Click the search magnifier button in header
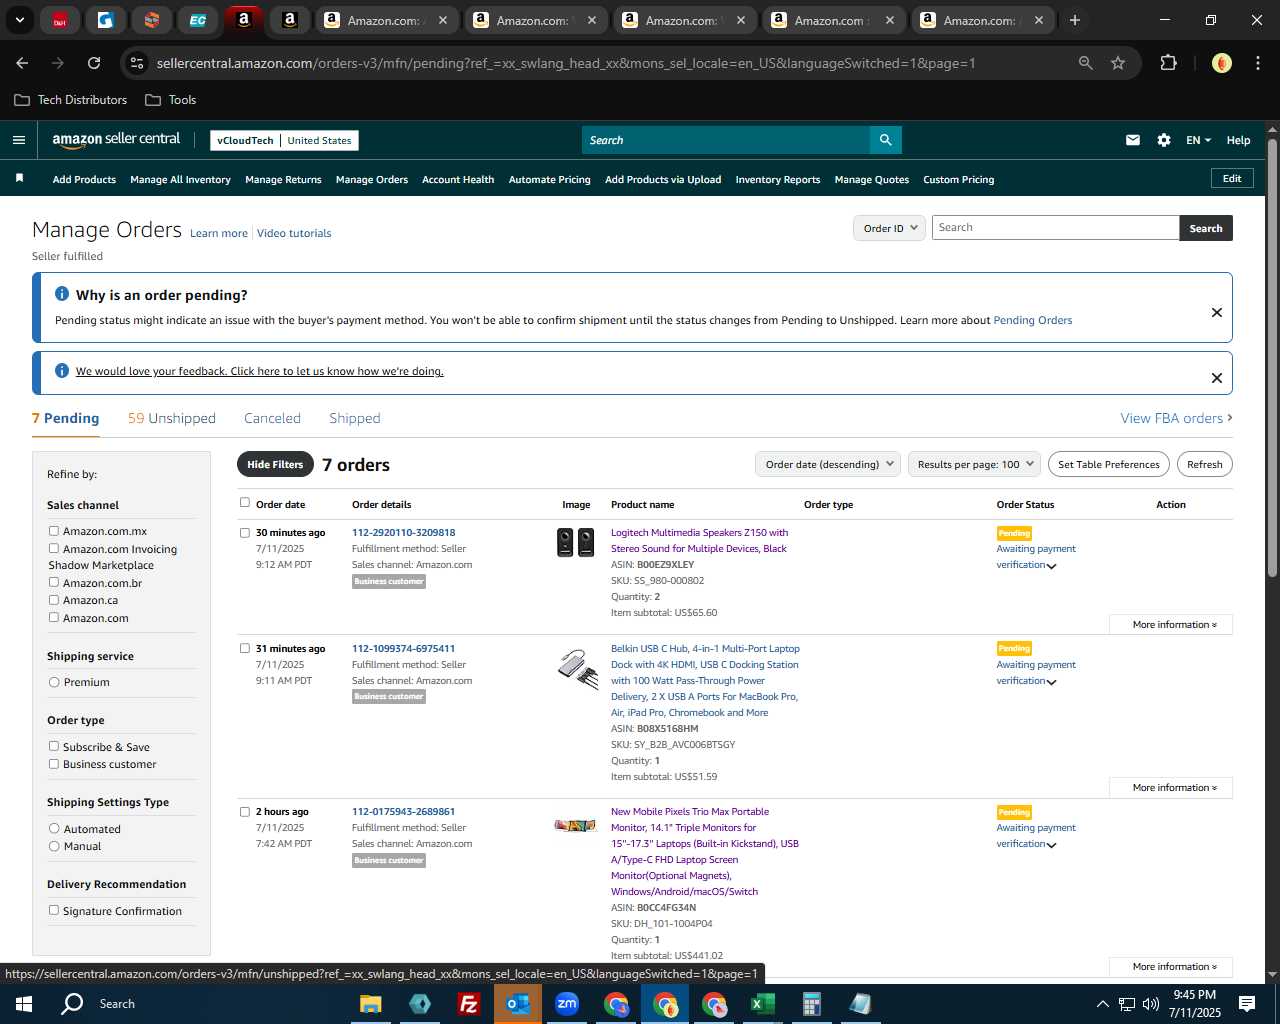 [885, 140]
